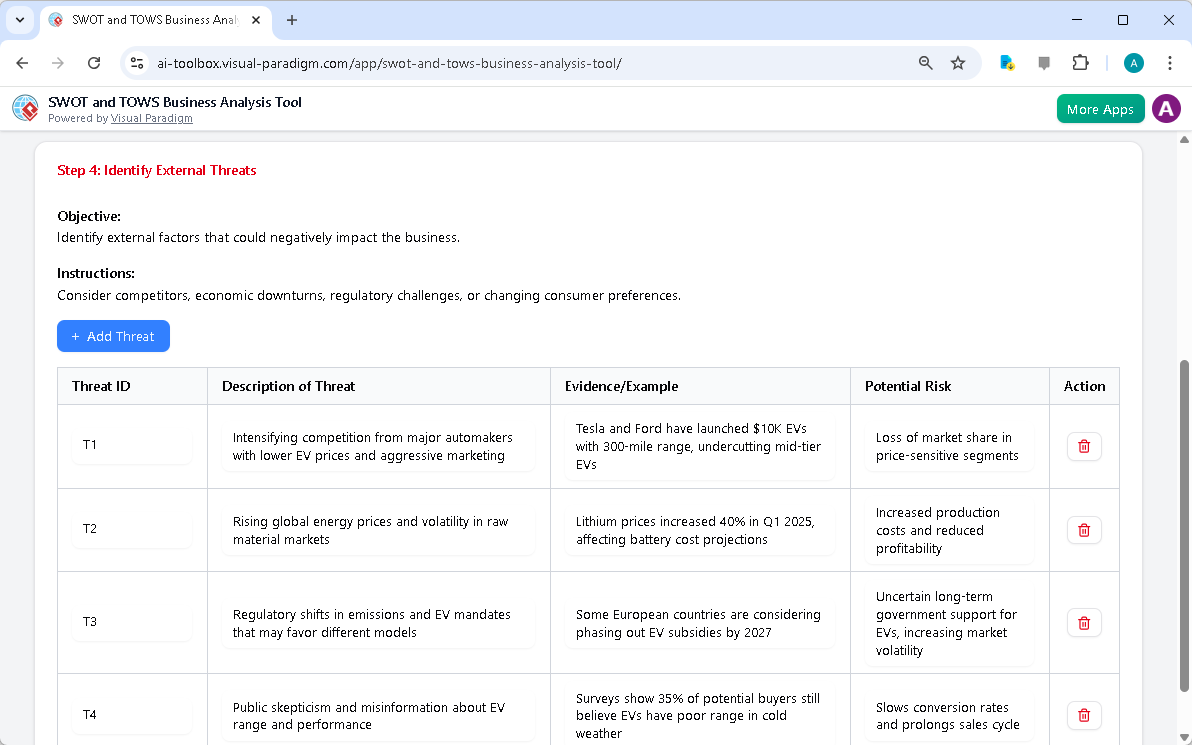Open the feedback speech-bubble icon near extensions
The image size is (1192, 745).
tap(1044, 62)
